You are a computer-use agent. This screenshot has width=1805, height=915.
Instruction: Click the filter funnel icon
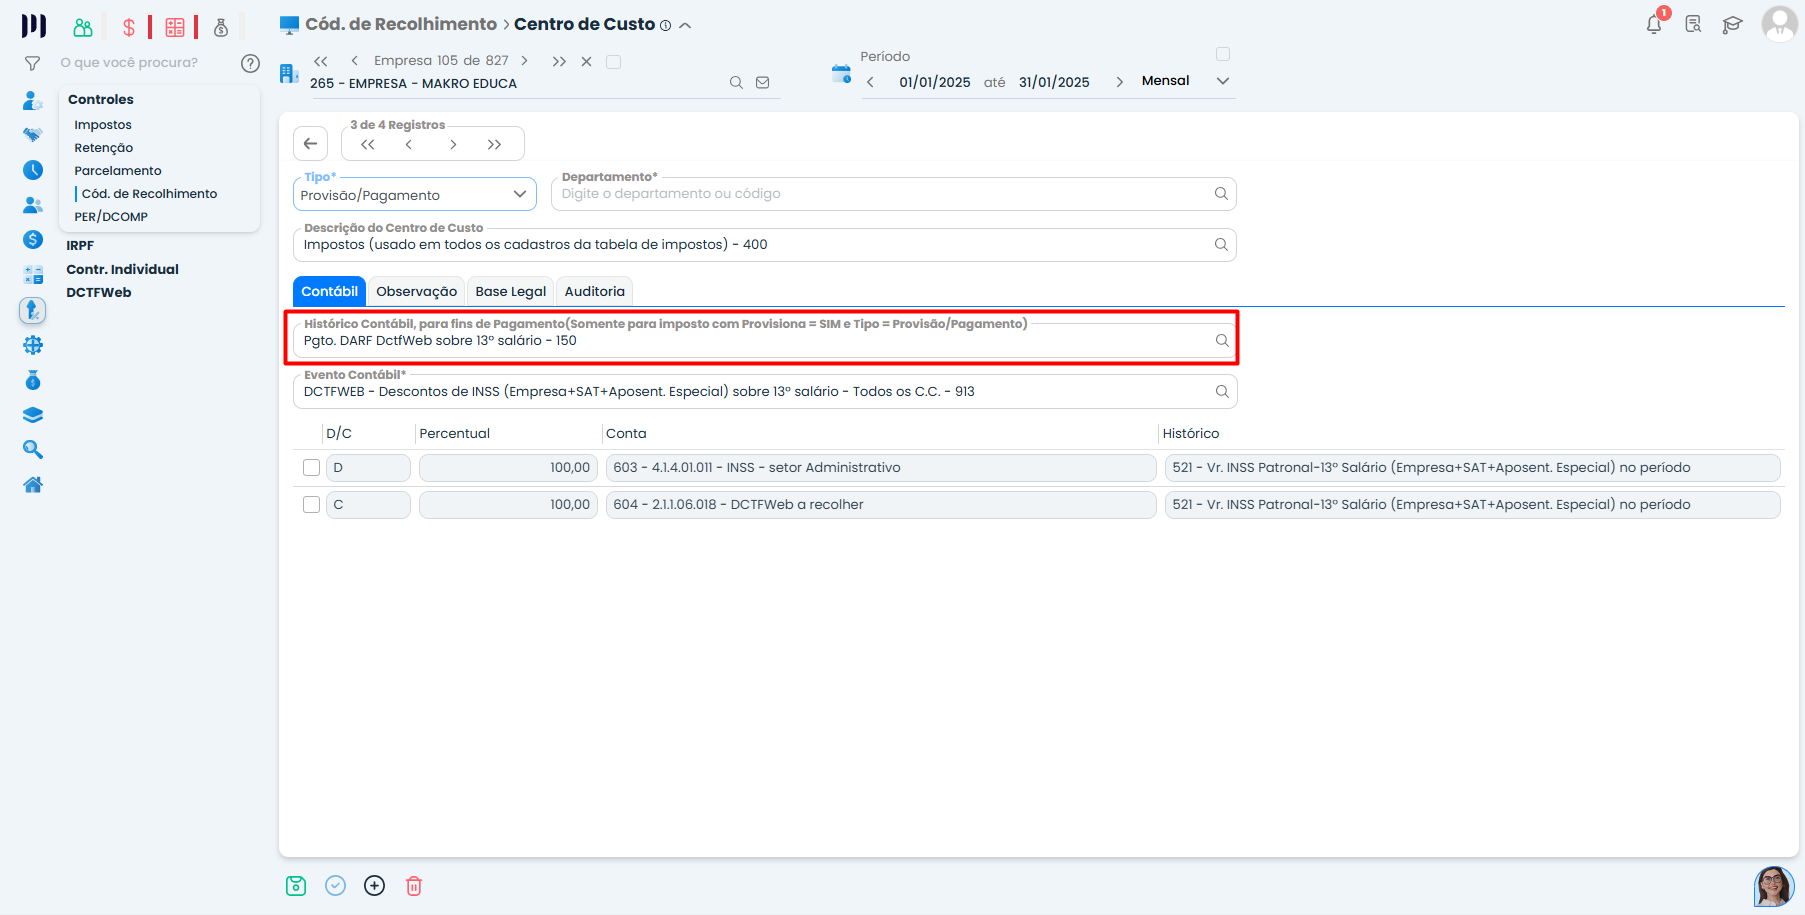click(32, 63)
